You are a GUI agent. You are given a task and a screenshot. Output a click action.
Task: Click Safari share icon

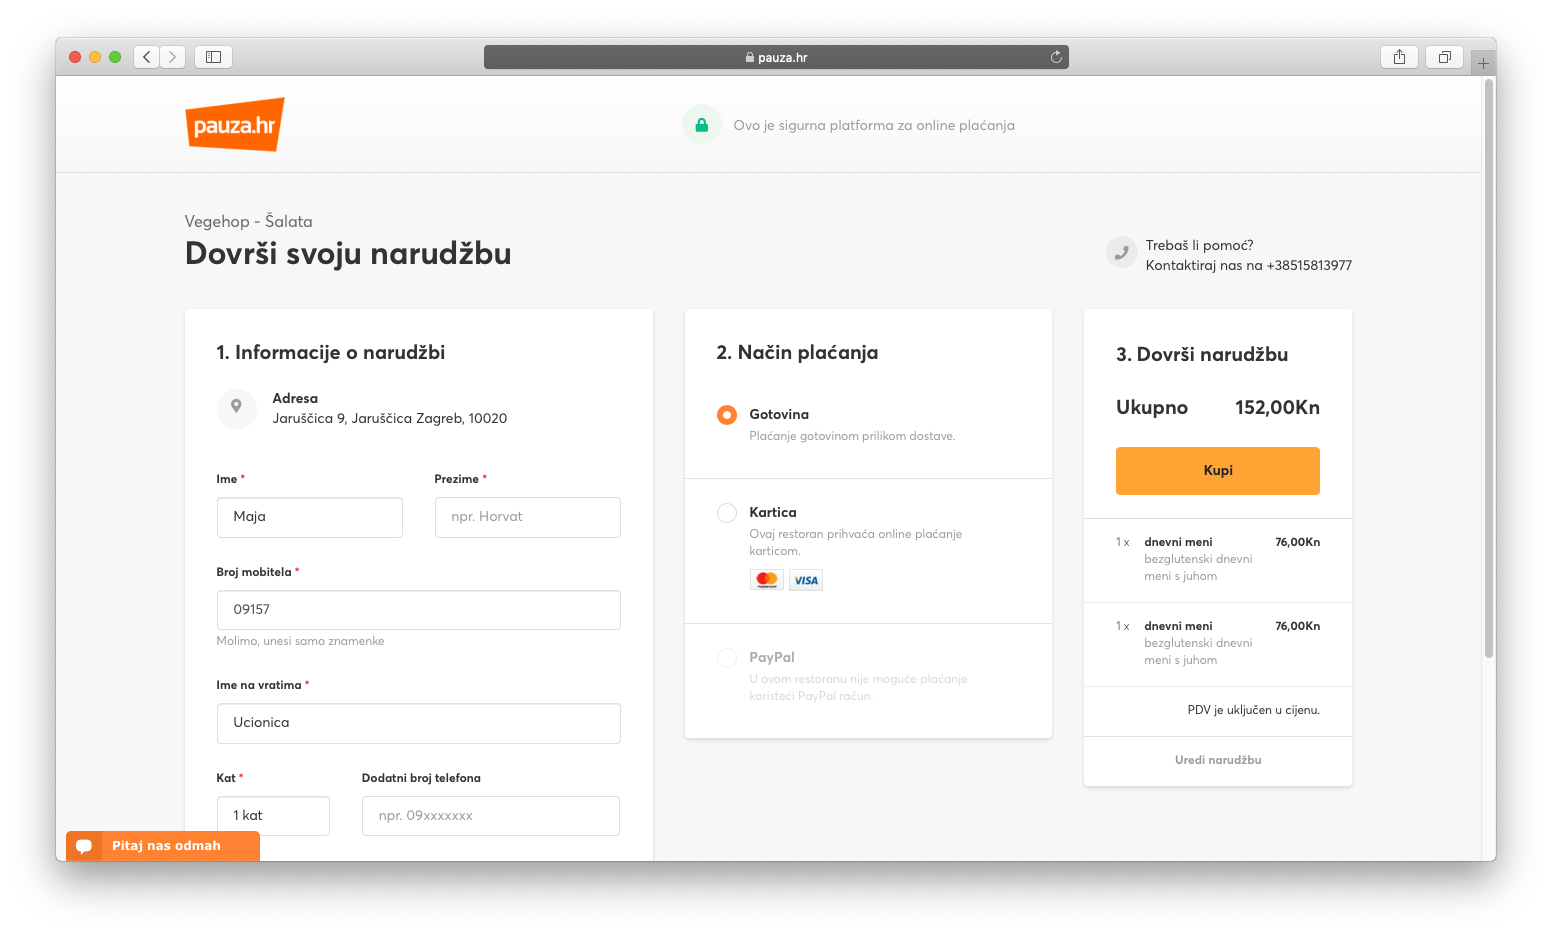coord(1399,57)
